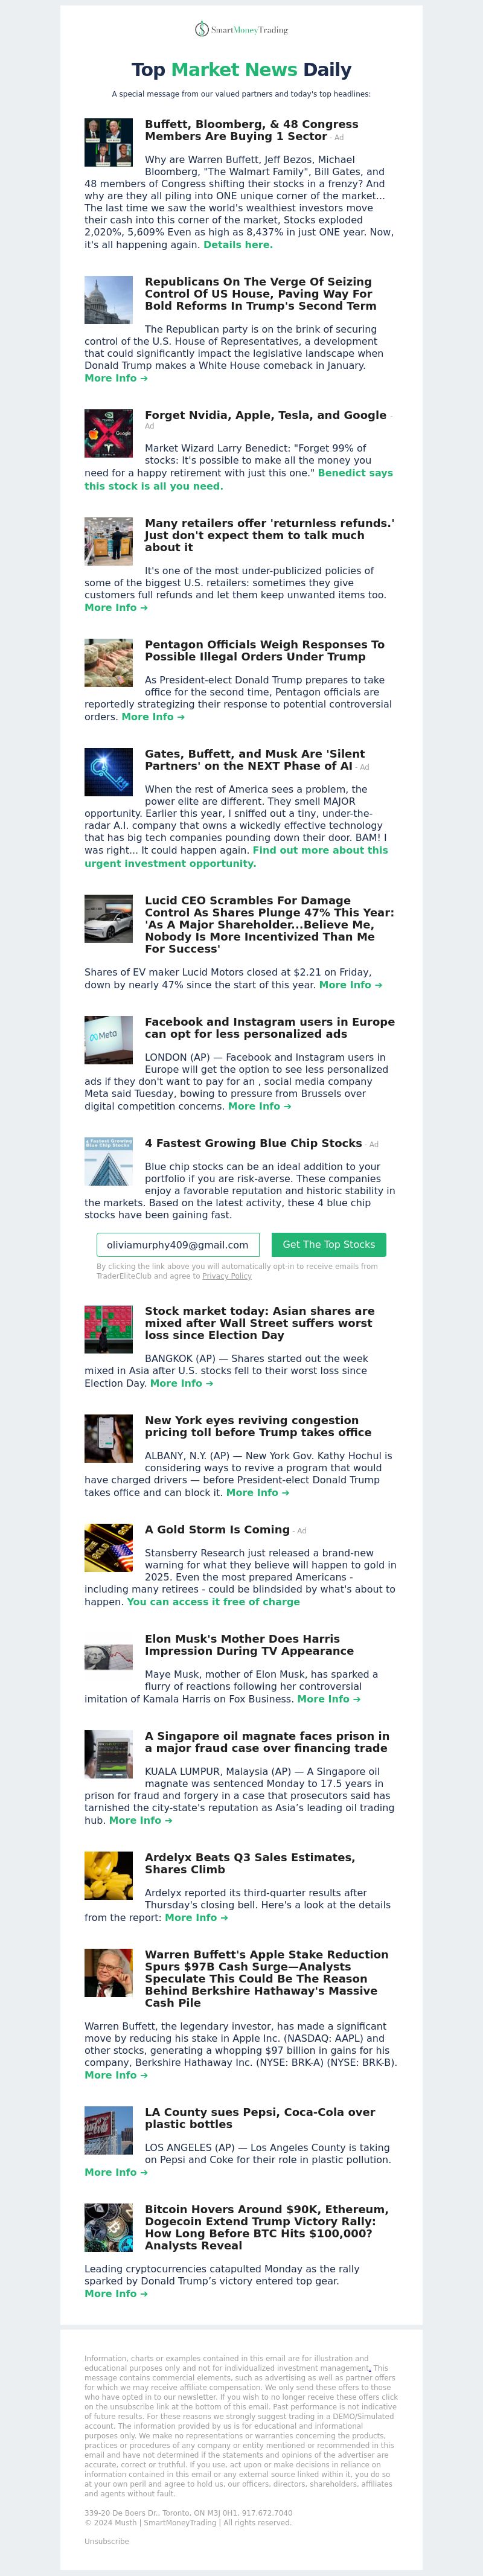This screenshot has height=2576, width=483.
Task: Click the Bitcoin coins article thumbnail
Action: pos(108,2227)
